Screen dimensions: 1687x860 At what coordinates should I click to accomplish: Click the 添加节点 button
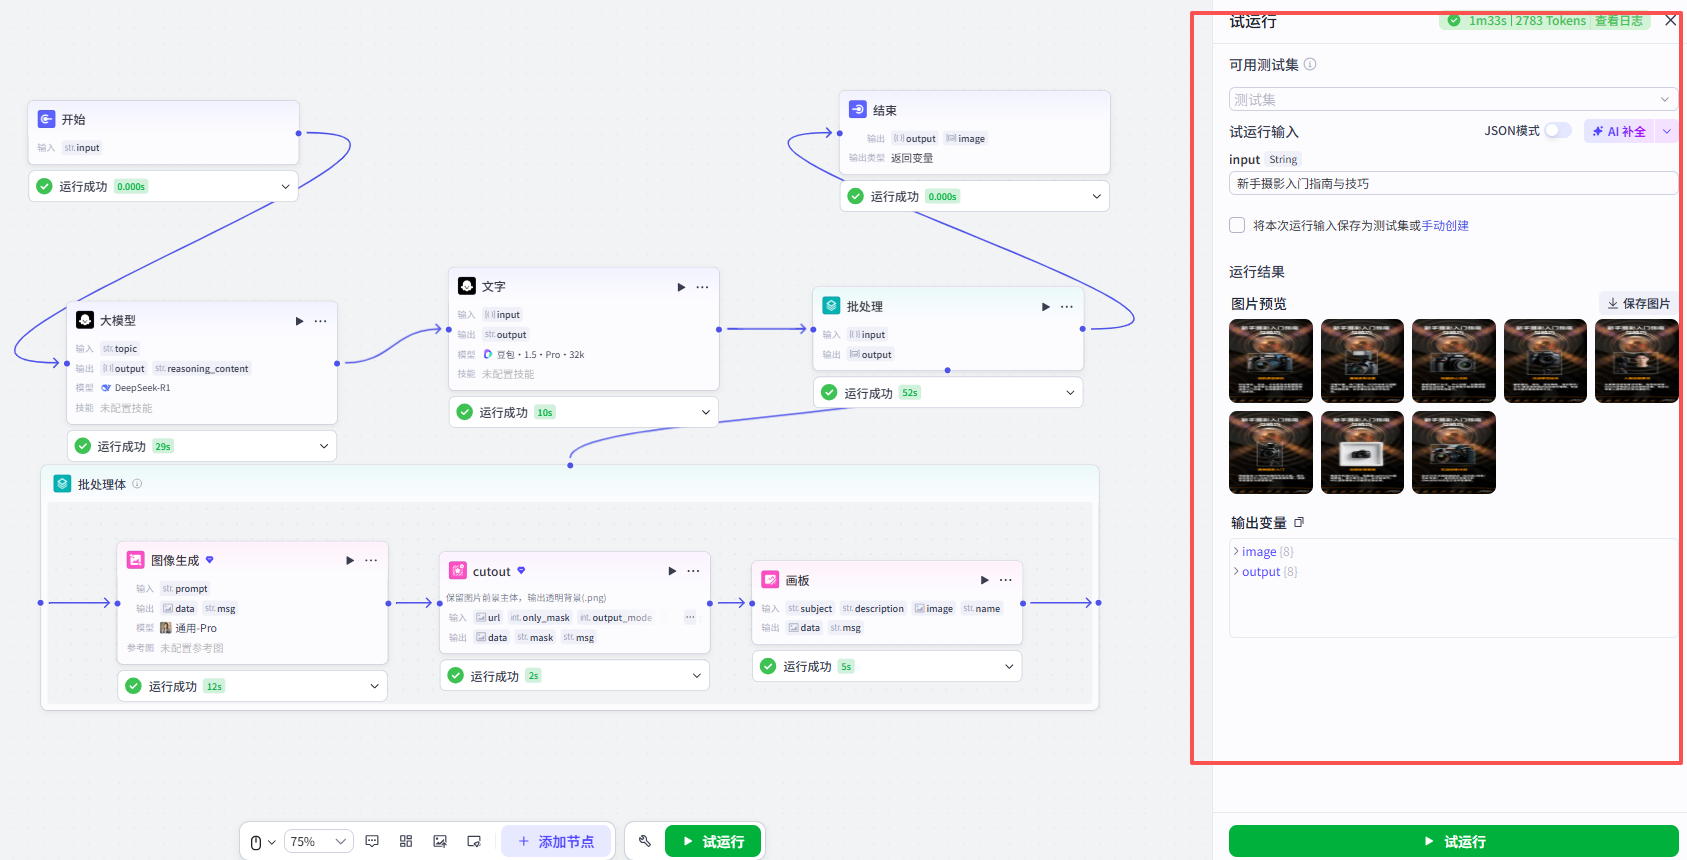556,841
